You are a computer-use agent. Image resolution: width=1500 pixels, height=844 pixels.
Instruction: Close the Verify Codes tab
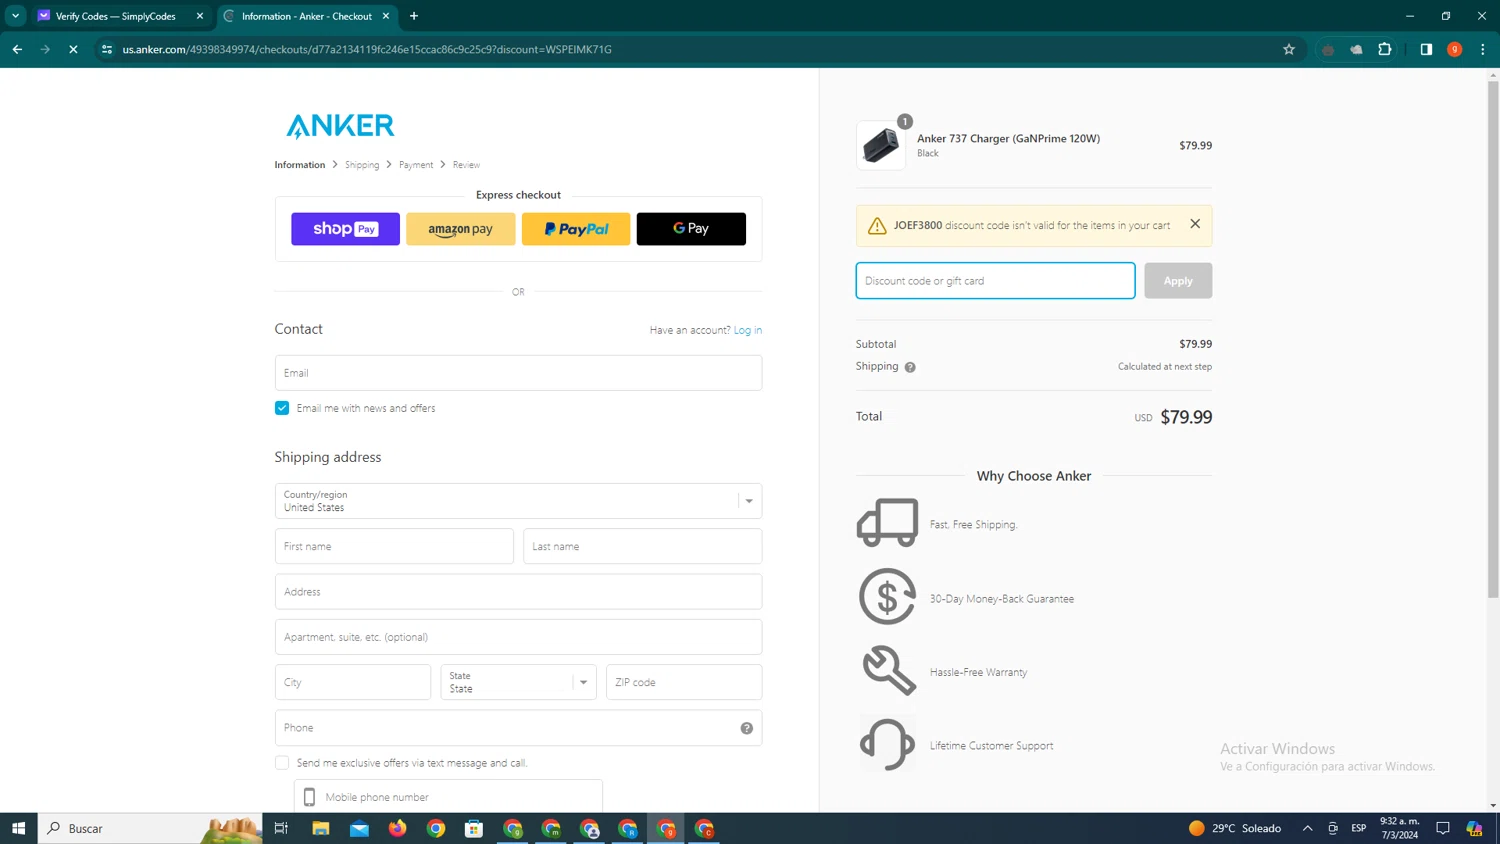[x=200, y=16]
